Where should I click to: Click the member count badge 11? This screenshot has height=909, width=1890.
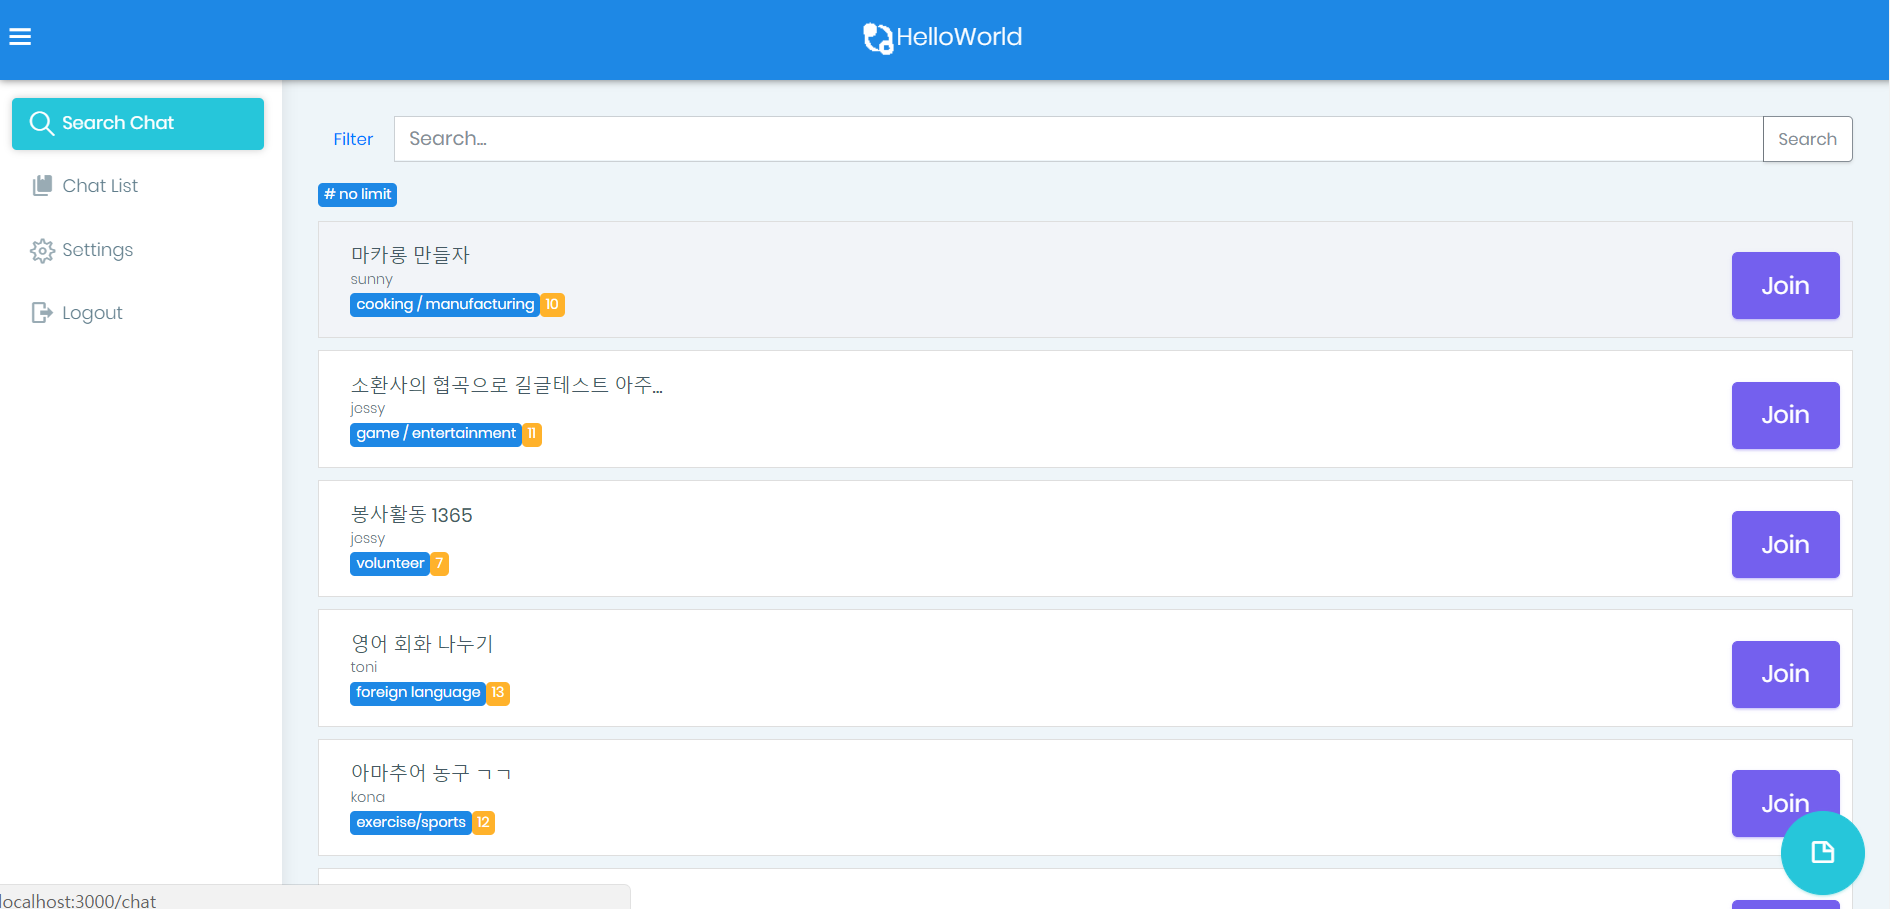[532, 433]
